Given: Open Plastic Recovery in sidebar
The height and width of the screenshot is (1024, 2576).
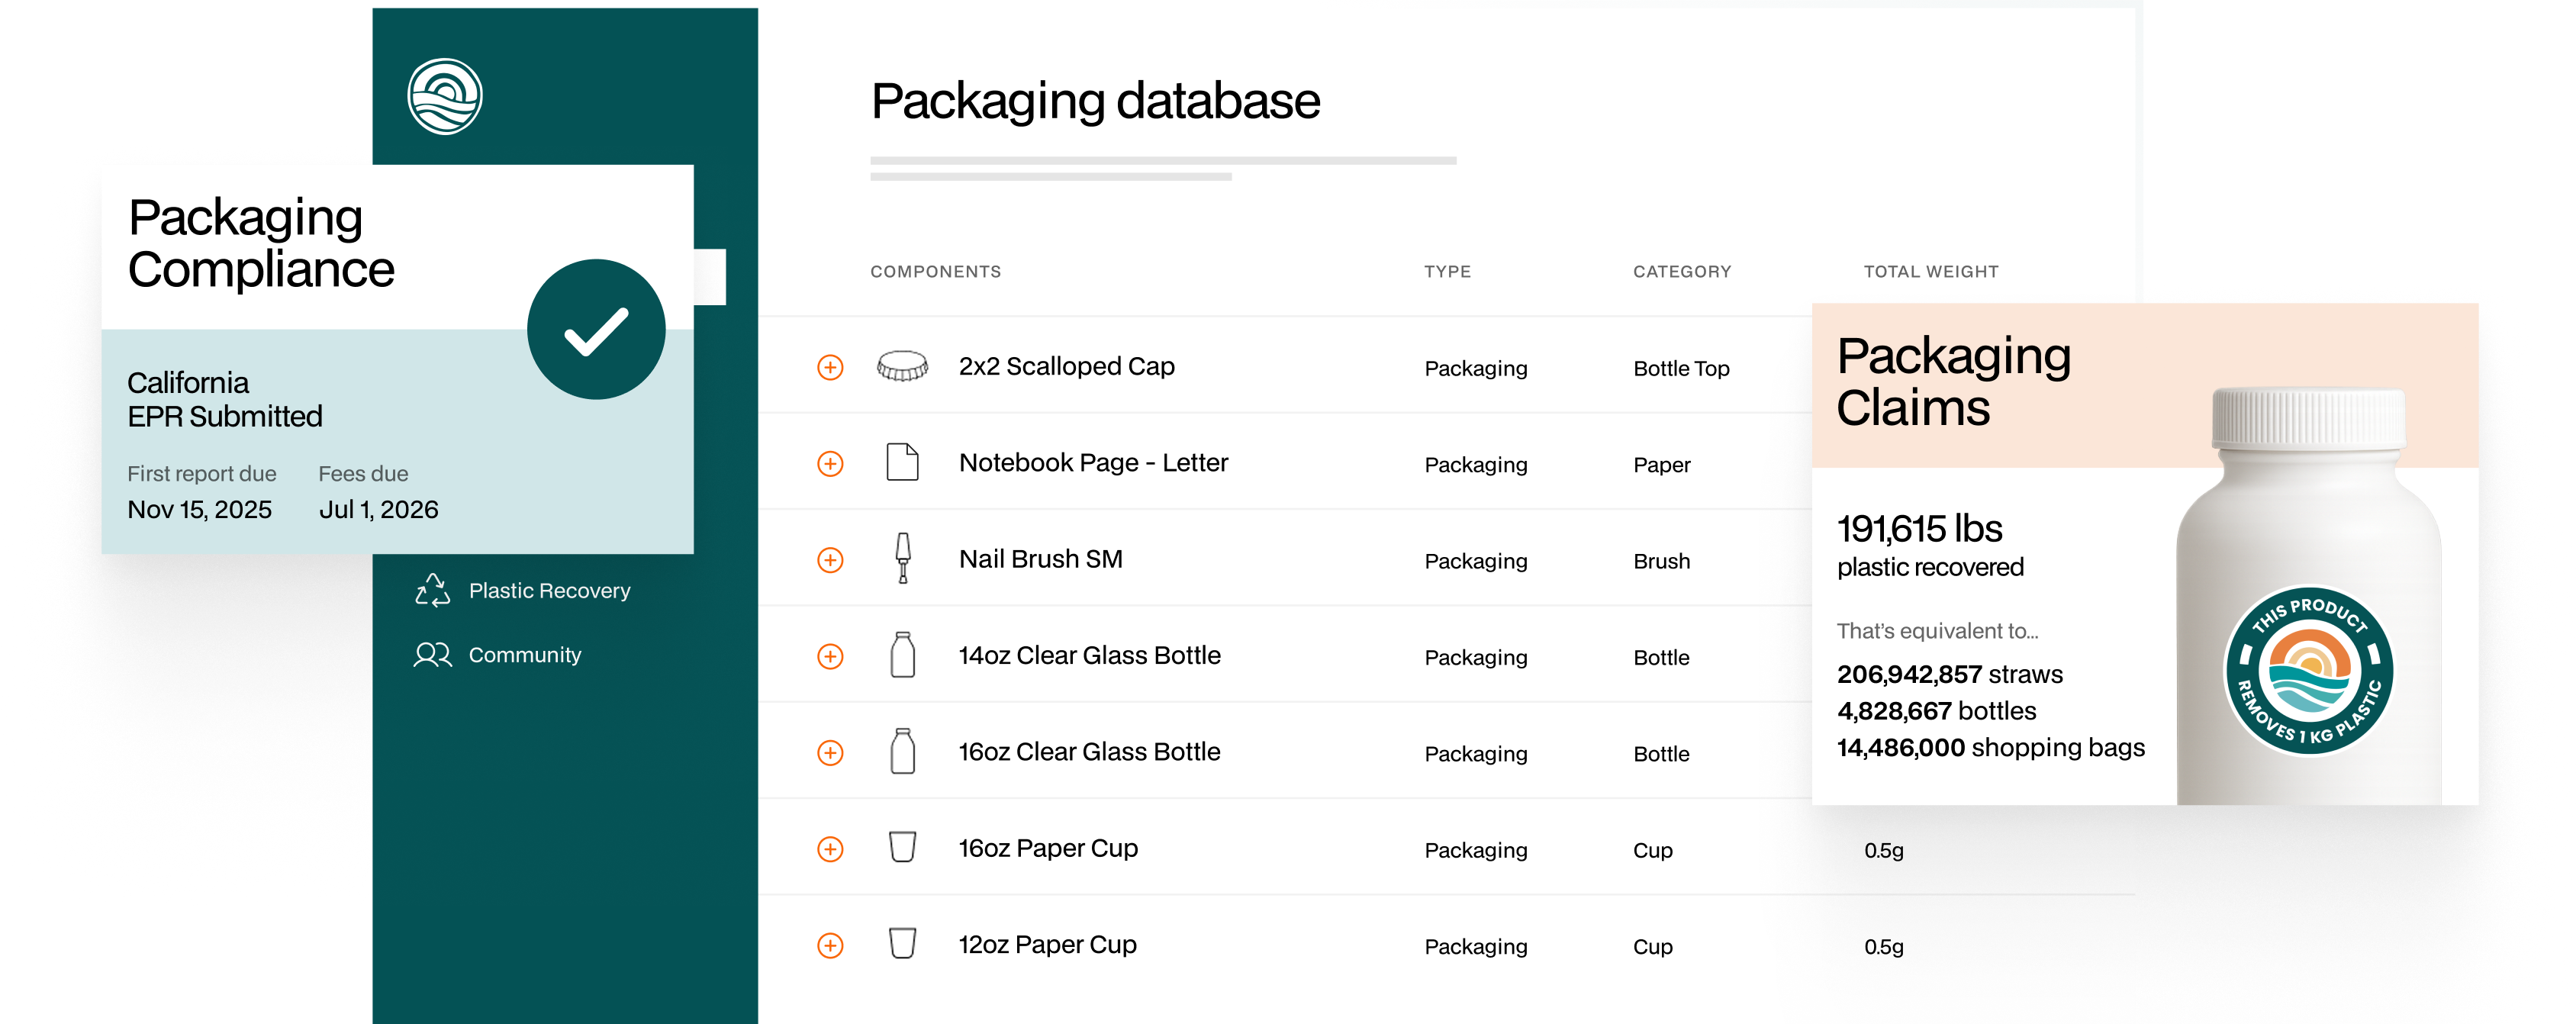Looking at the screenshot, I should point(523,590).
